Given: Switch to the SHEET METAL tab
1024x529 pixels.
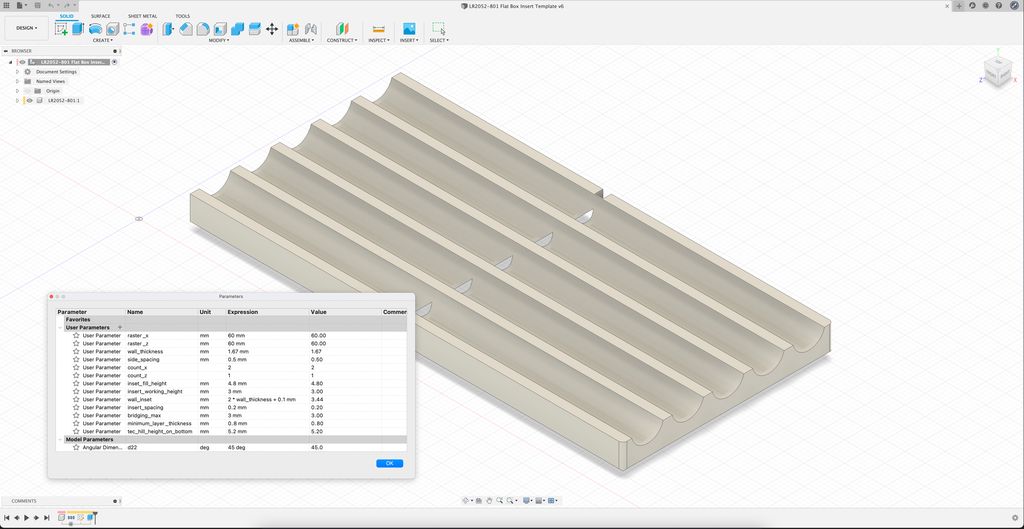Looking at the screenshot, I should 142,16.
